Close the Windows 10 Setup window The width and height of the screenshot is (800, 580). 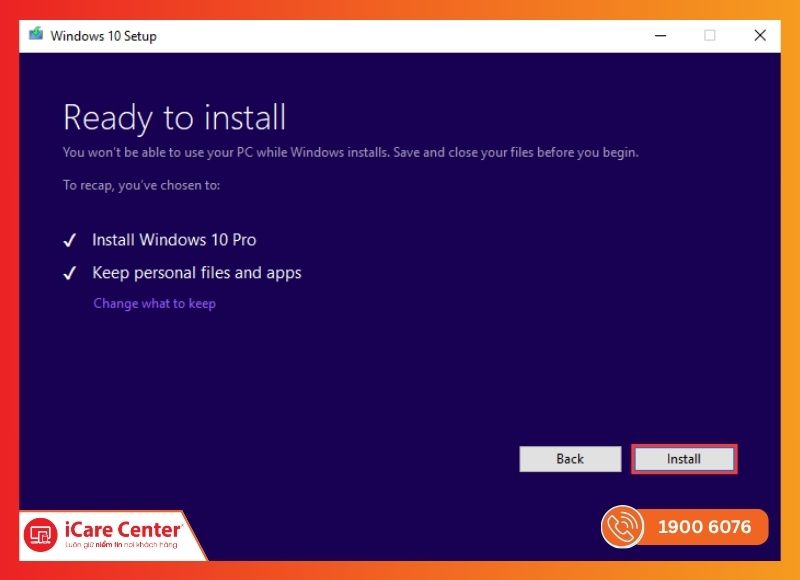click(760, 35)
